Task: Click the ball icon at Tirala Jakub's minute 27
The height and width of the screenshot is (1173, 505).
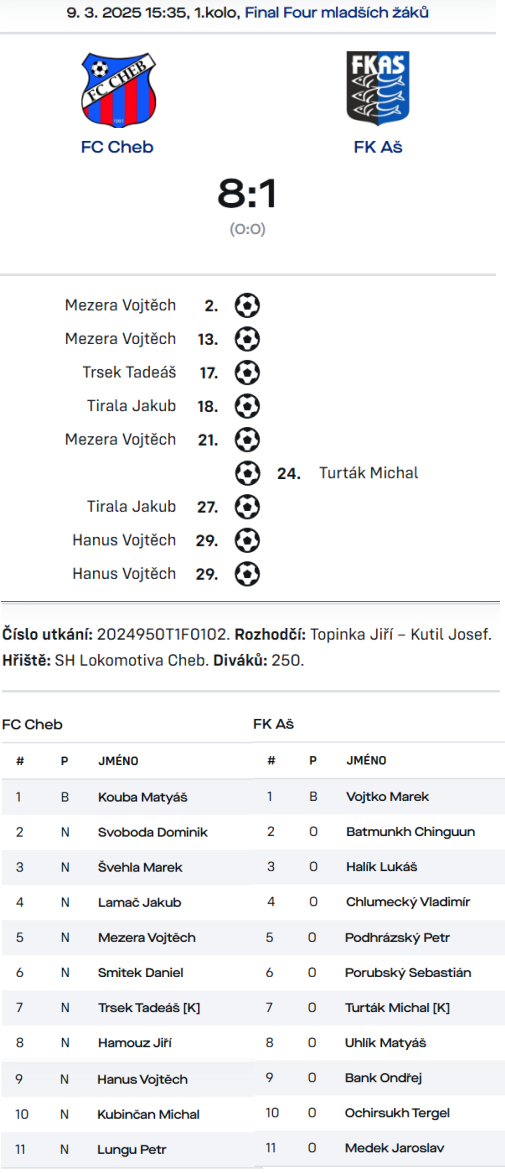Action: point(247,506)
